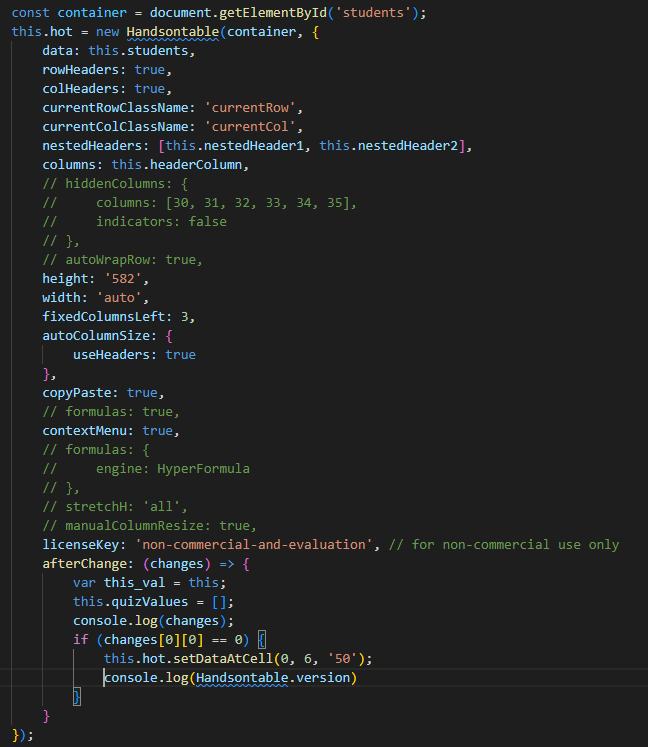Image resolution: width=648 pixels, height=747 pixels.
Task: Select the 'non-commercial-and-evaluation' license string
Action: point(253,545)
